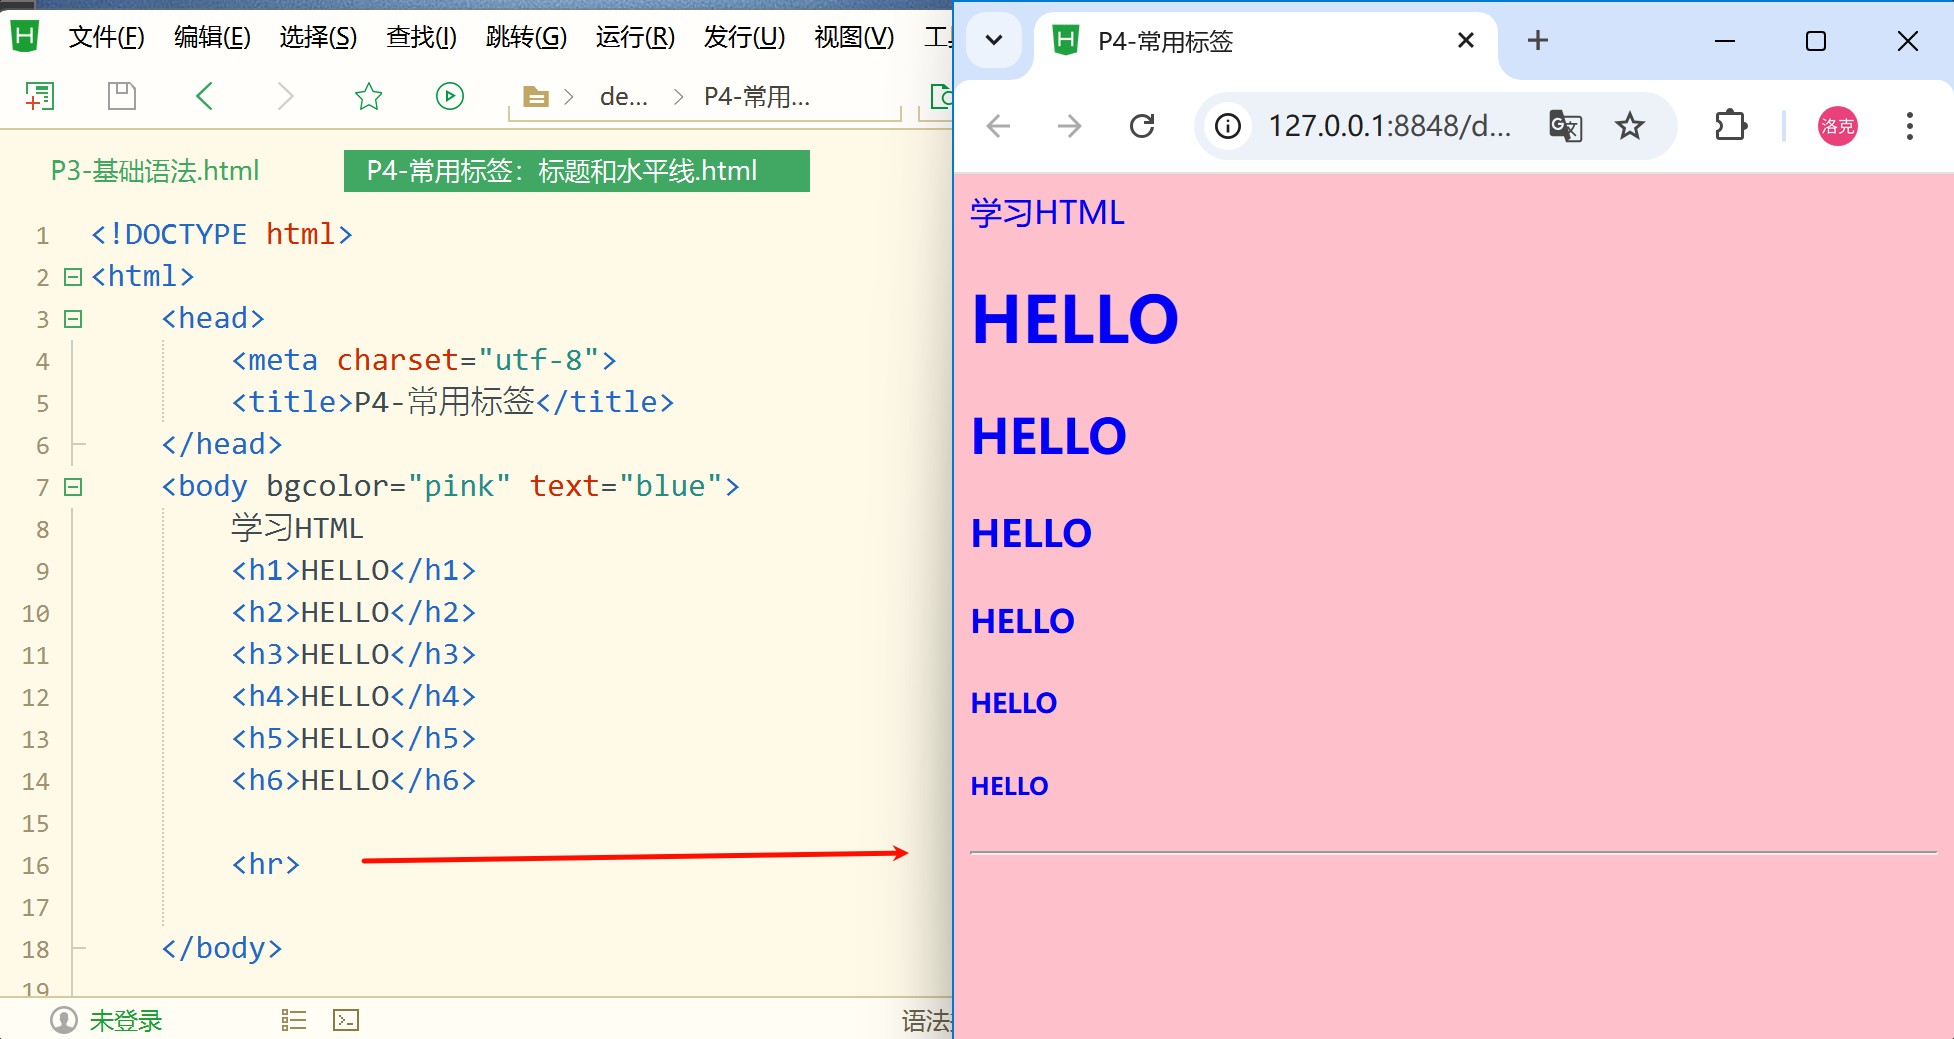Click the run play icon
The width and height of the screenshot is (1954, 1039).
pos(450,96)
